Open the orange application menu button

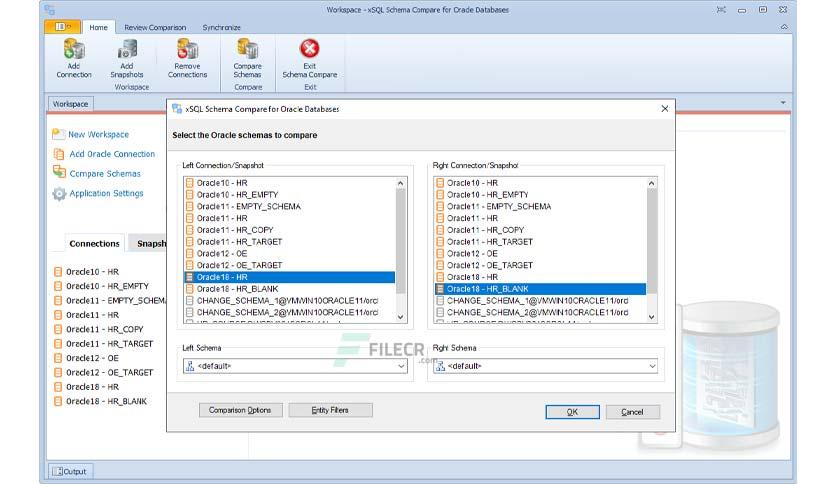[x=63, y=27]
